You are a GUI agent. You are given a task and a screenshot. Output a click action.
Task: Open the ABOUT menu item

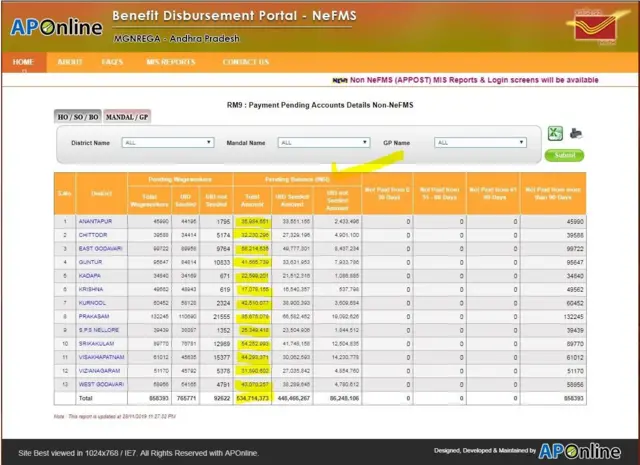[70, 62]
